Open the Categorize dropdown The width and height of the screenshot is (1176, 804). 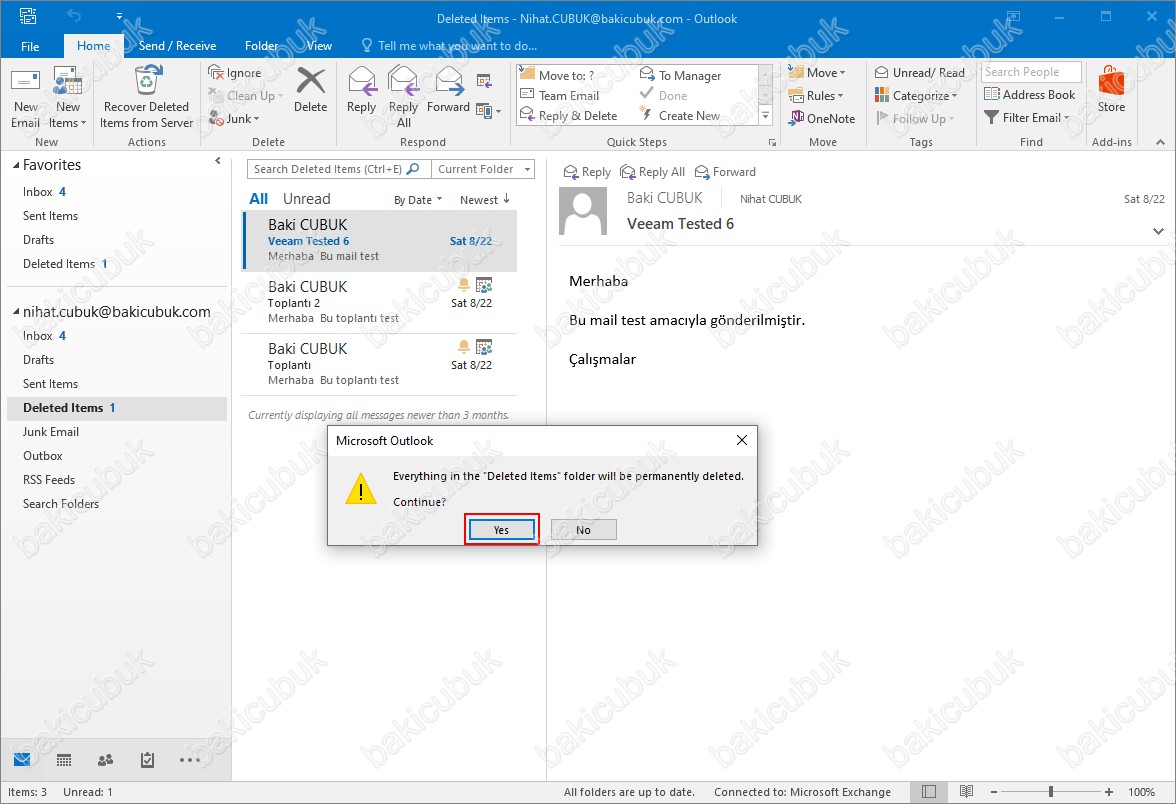click(916, 95)
